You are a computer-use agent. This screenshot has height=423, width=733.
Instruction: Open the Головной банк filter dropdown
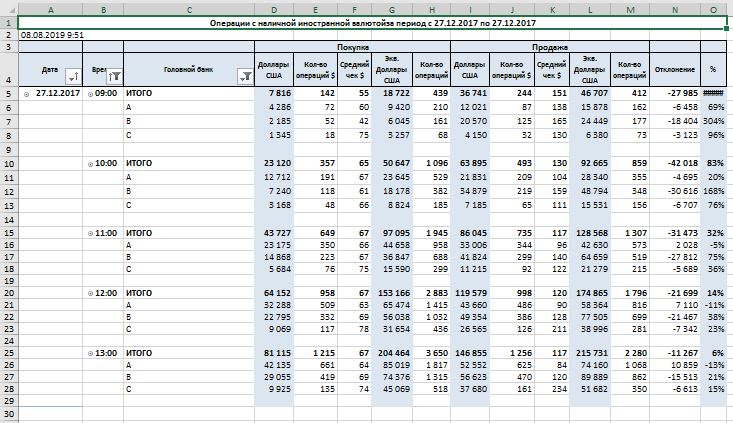pyautogui.click(x=245, y=76)
